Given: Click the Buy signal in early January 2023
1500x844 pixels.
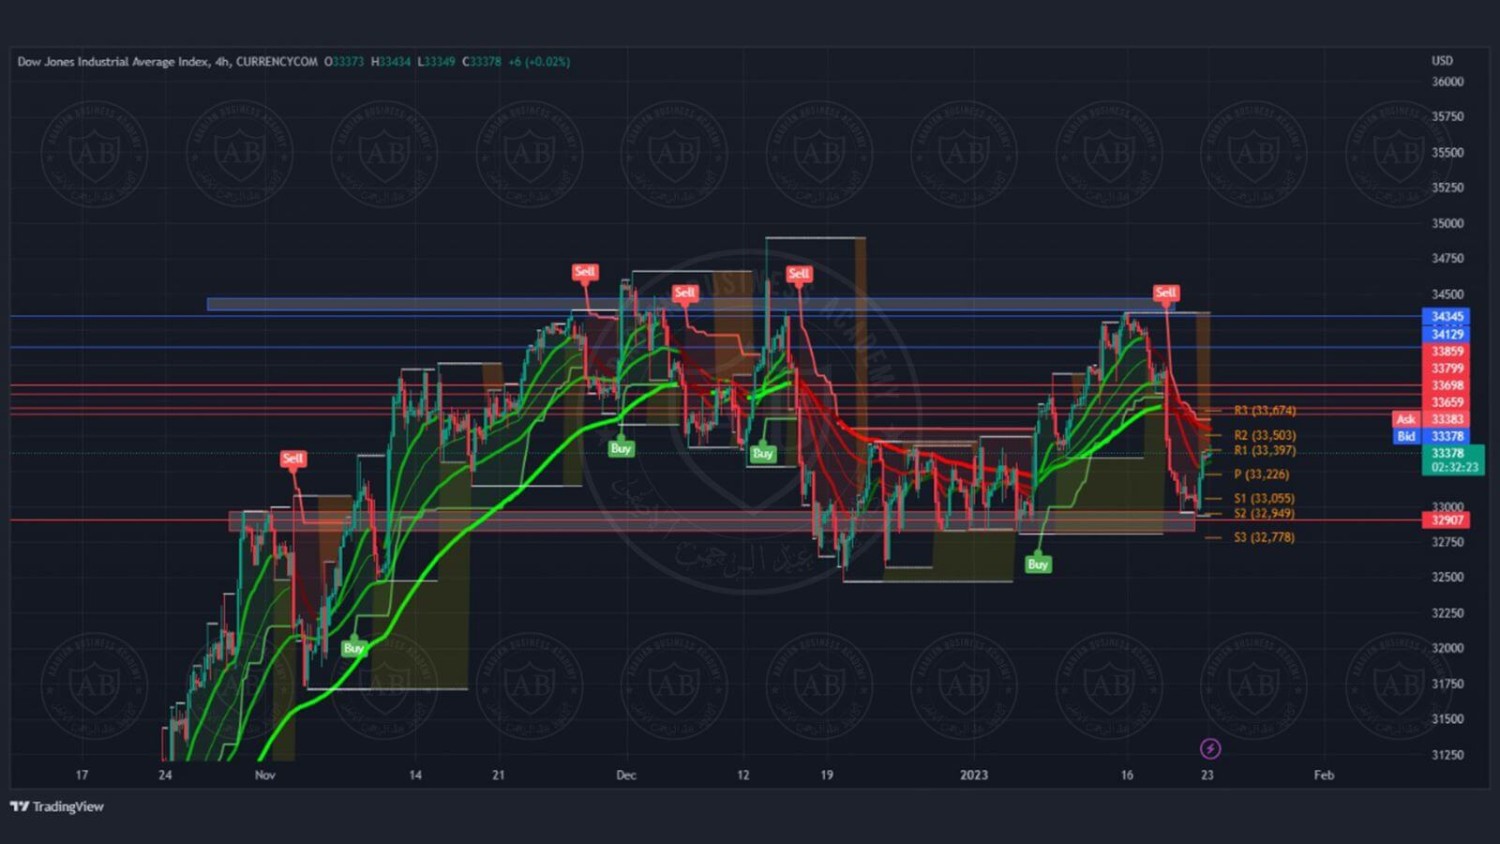Looking at the screenshot, I should click(1038, 565).
